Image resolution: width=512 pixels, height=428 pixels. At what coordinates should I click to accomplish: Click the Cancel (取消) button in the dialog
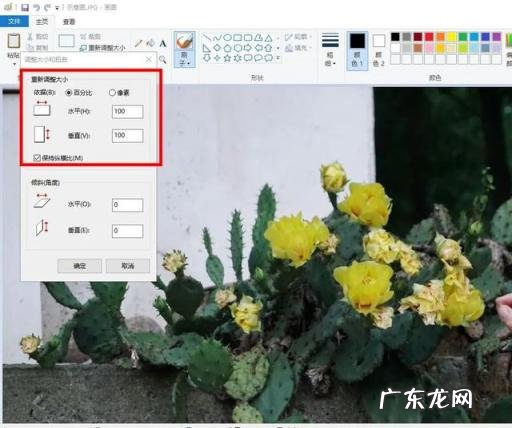coord(128,266)
